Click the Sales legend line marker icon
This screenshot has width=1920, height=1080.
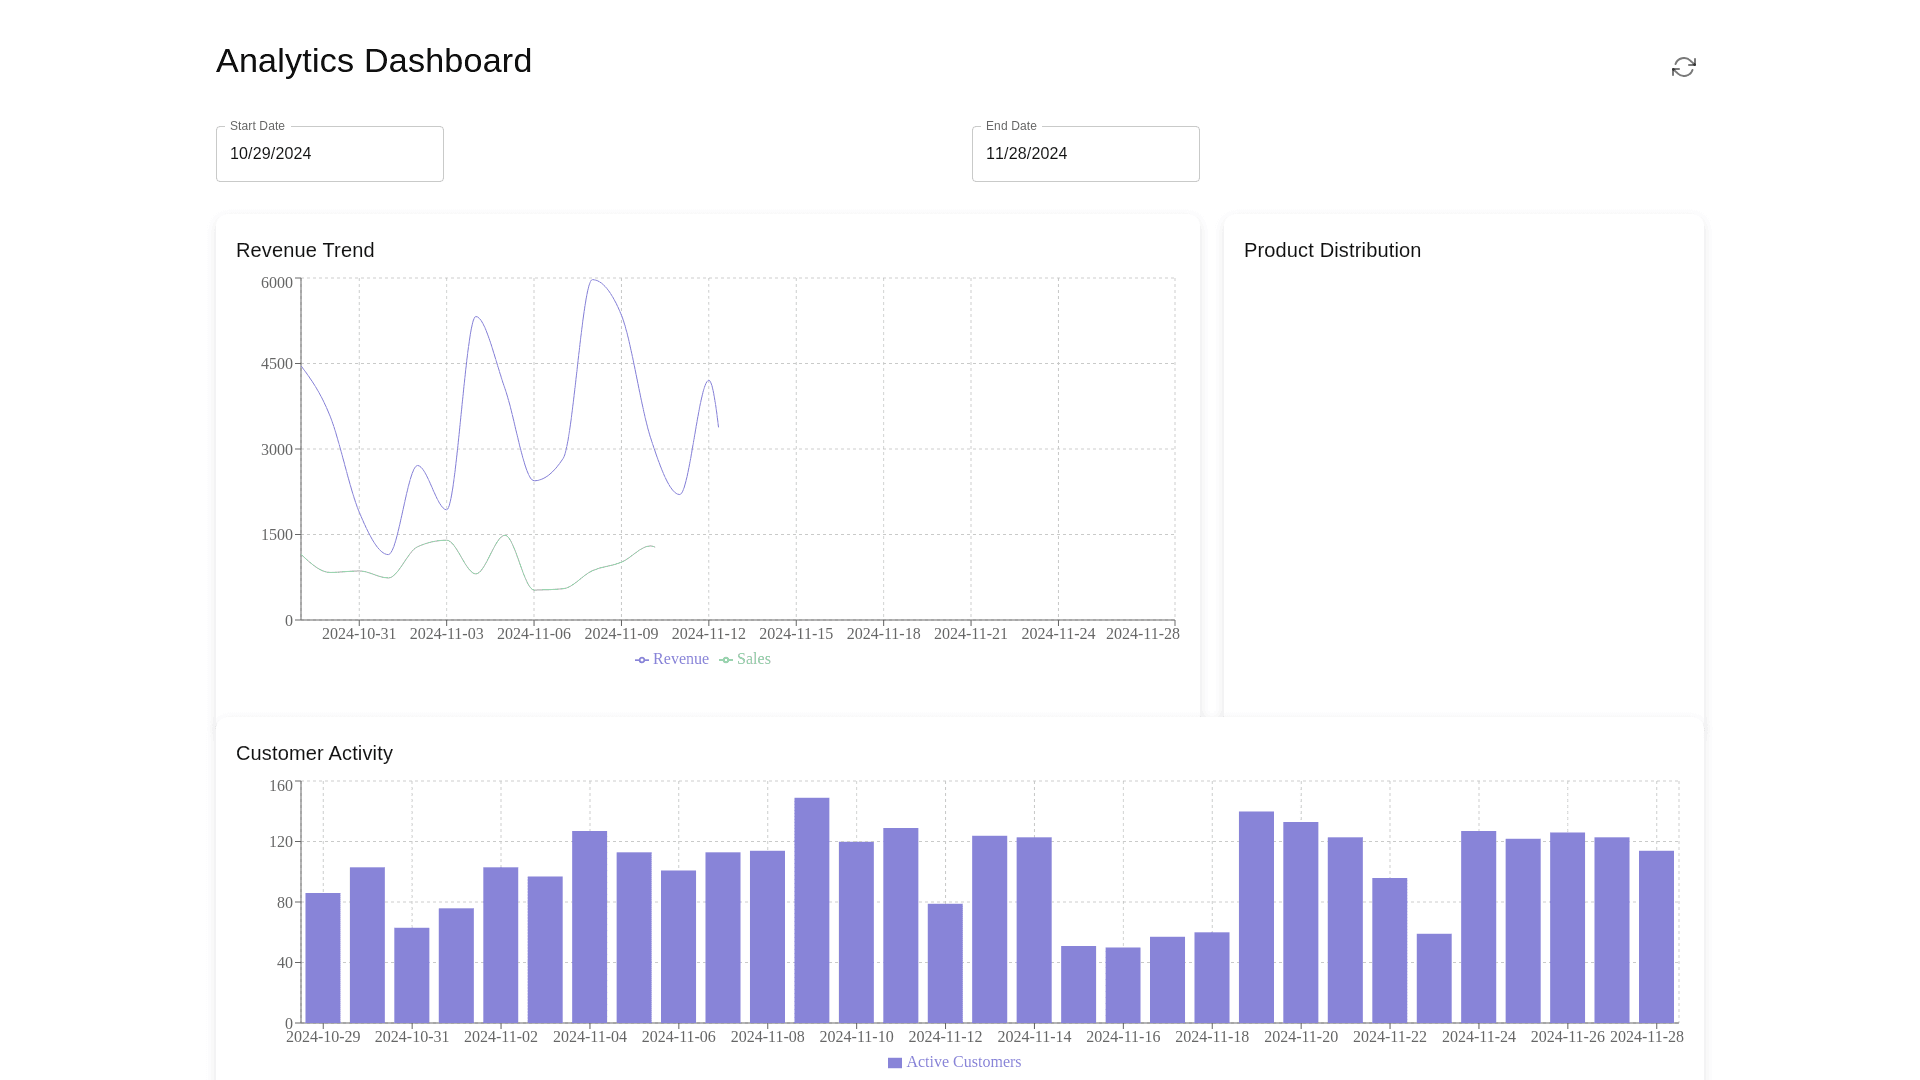point(726,660)
